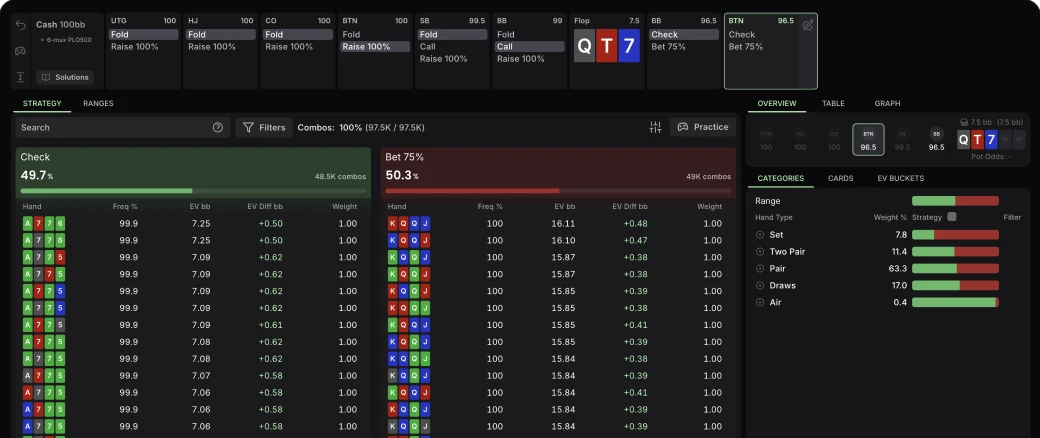Open the TABLE tab
1040x438 pixels.
point(833,104)
